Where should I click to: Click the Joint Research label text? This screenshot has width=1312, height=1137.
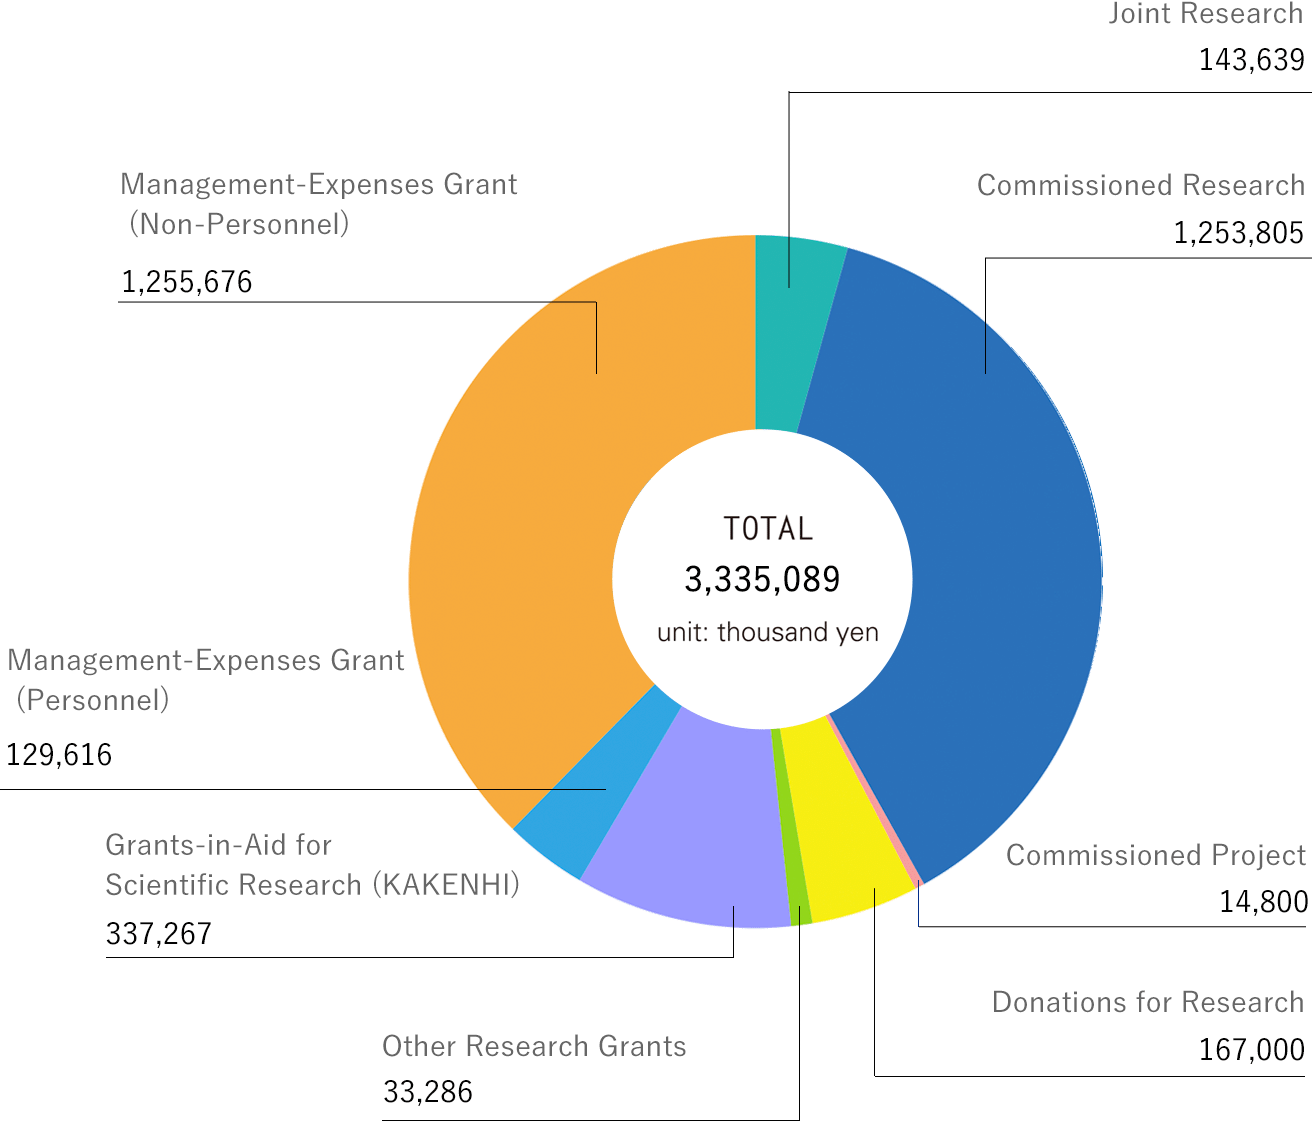pyautogui.click(x=1205, y=15)
